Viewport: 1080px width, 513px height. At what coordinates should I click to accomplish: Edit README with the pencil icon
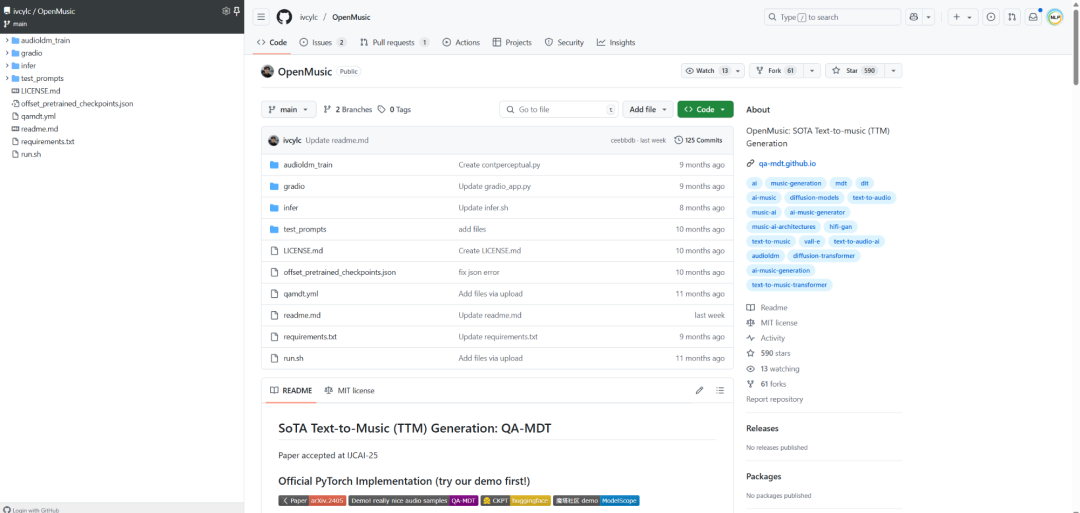[699, 390]
